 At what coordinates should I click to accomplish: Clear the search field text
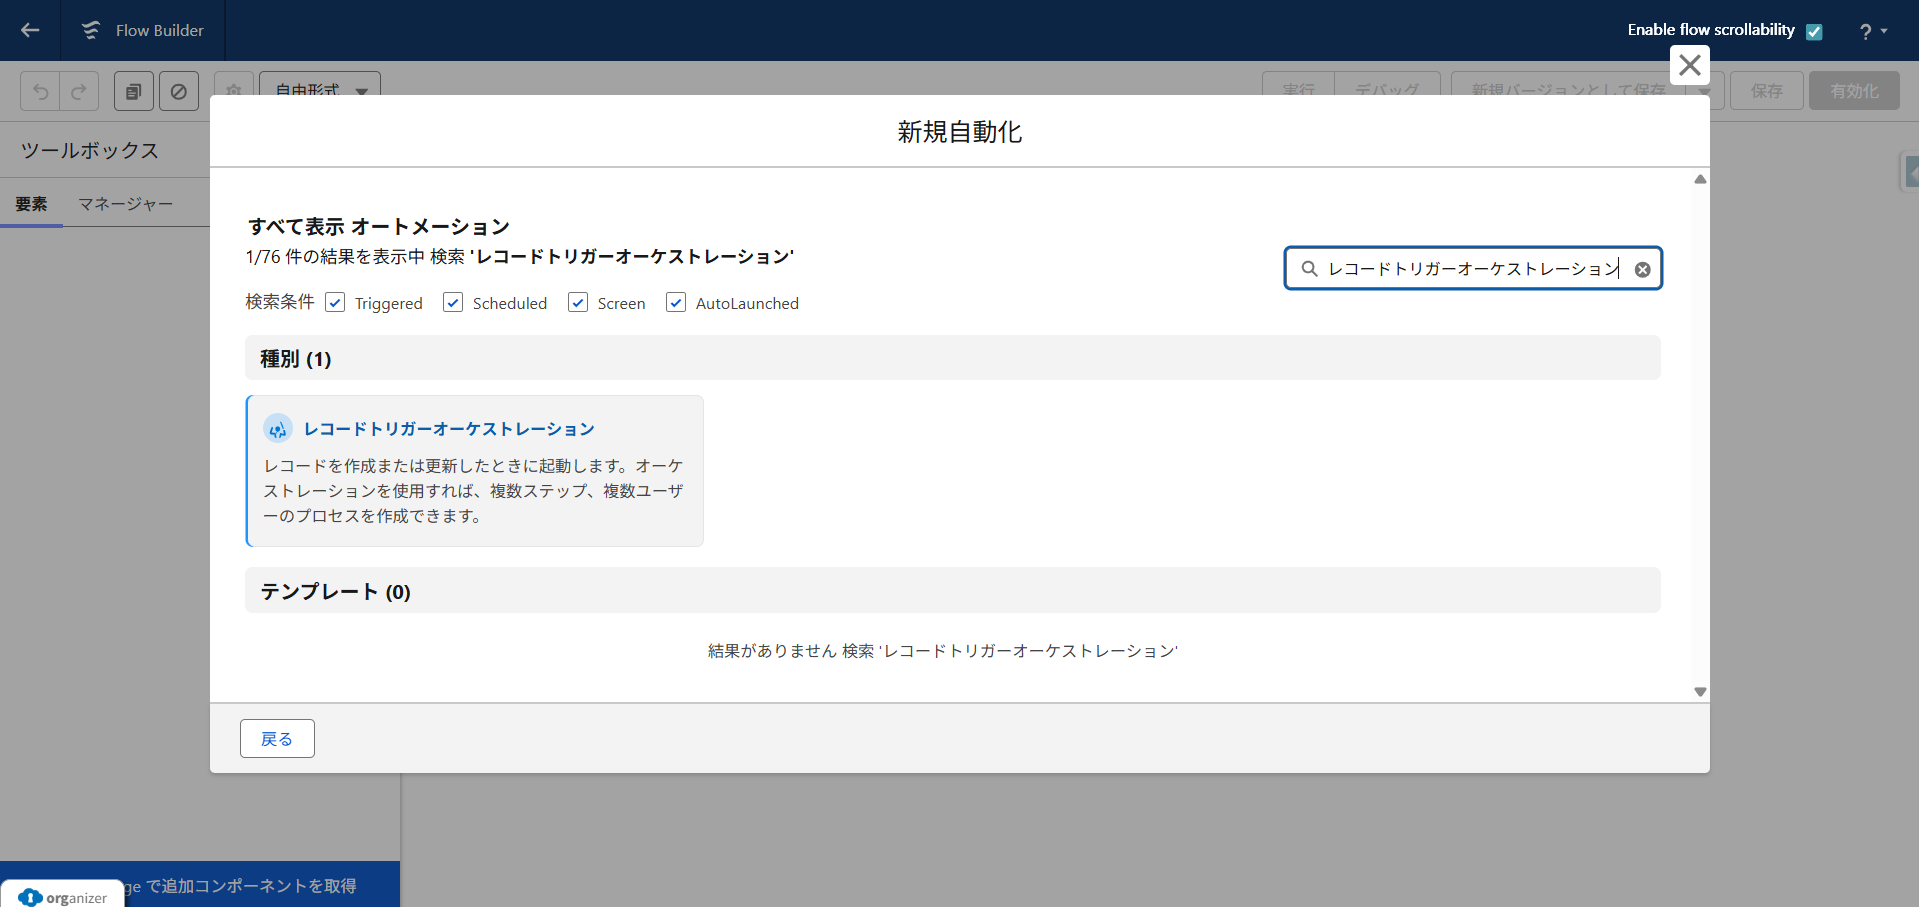pyautogui.click(x=1642, y=269)
